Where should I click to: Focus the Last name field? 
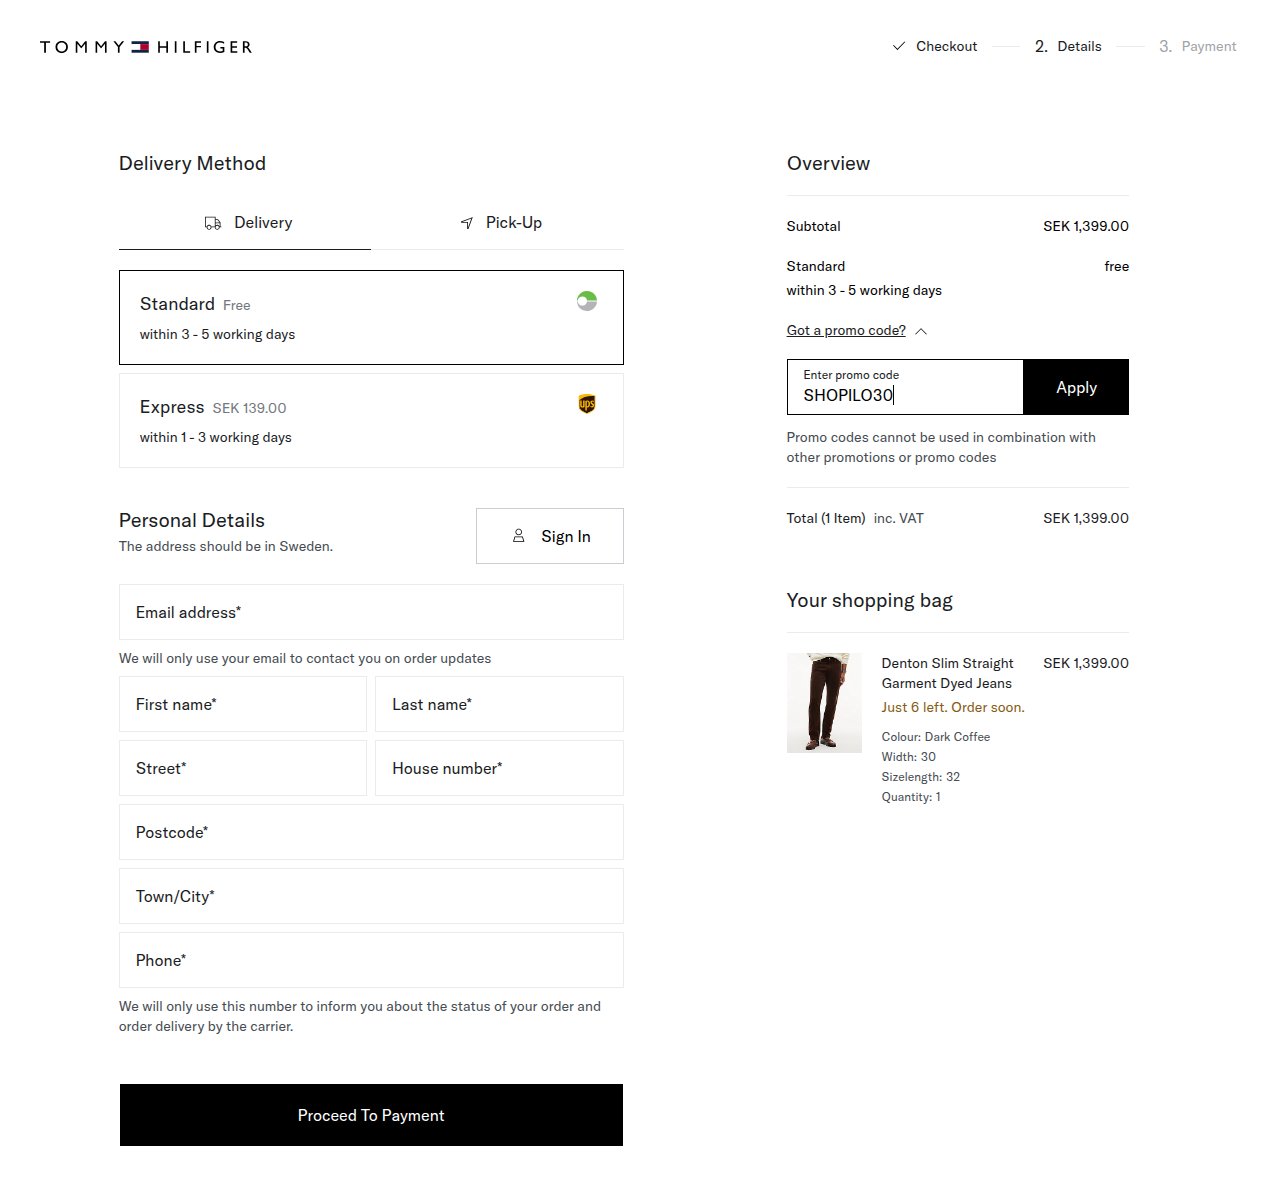pyautogui.click(x=499, y=704)
